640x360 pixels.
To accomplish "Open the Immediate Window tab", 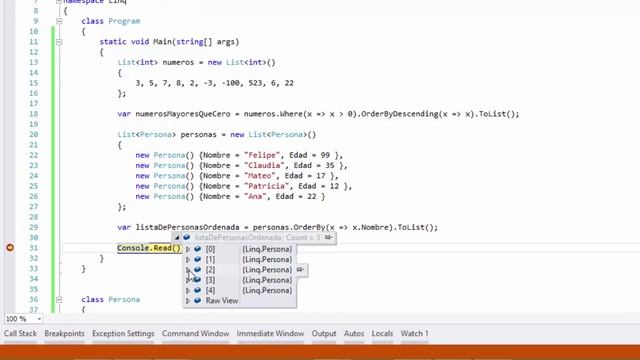I will tap(270, 333).
